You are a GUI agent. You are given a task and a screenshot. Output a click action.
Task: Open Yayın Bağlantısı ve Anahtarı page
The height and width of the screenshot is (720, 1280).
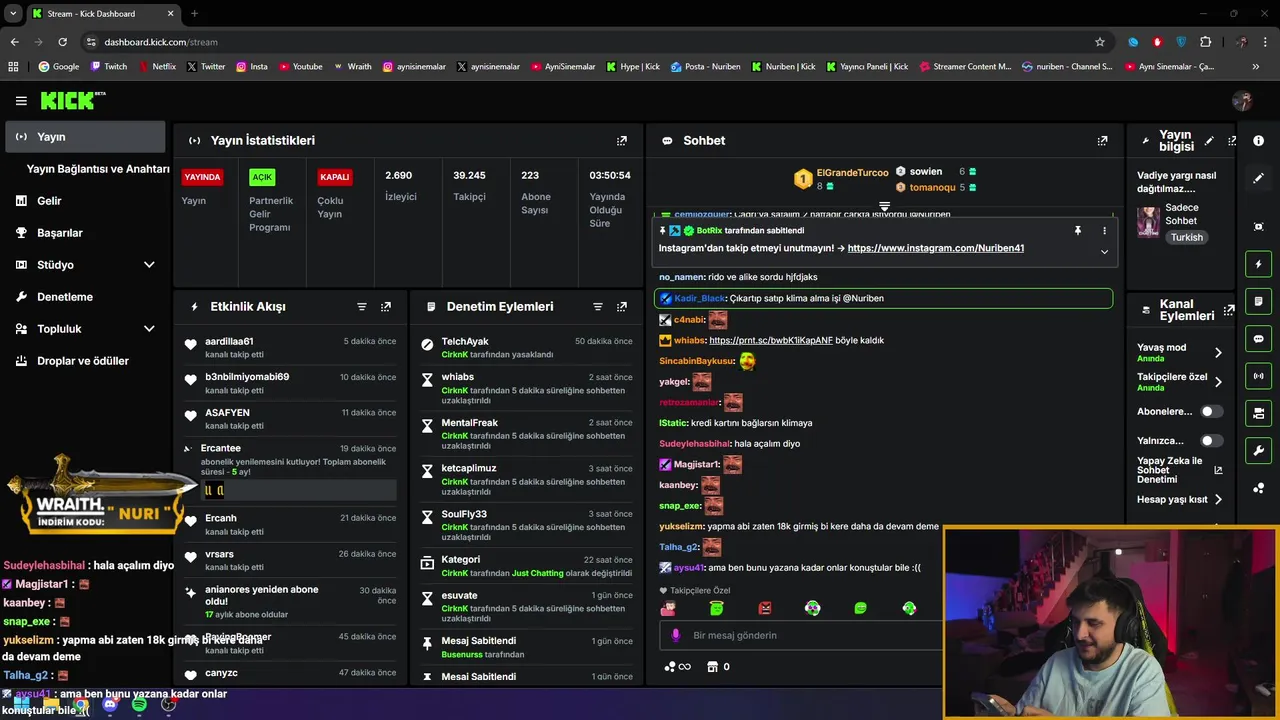tap(98, 169)
